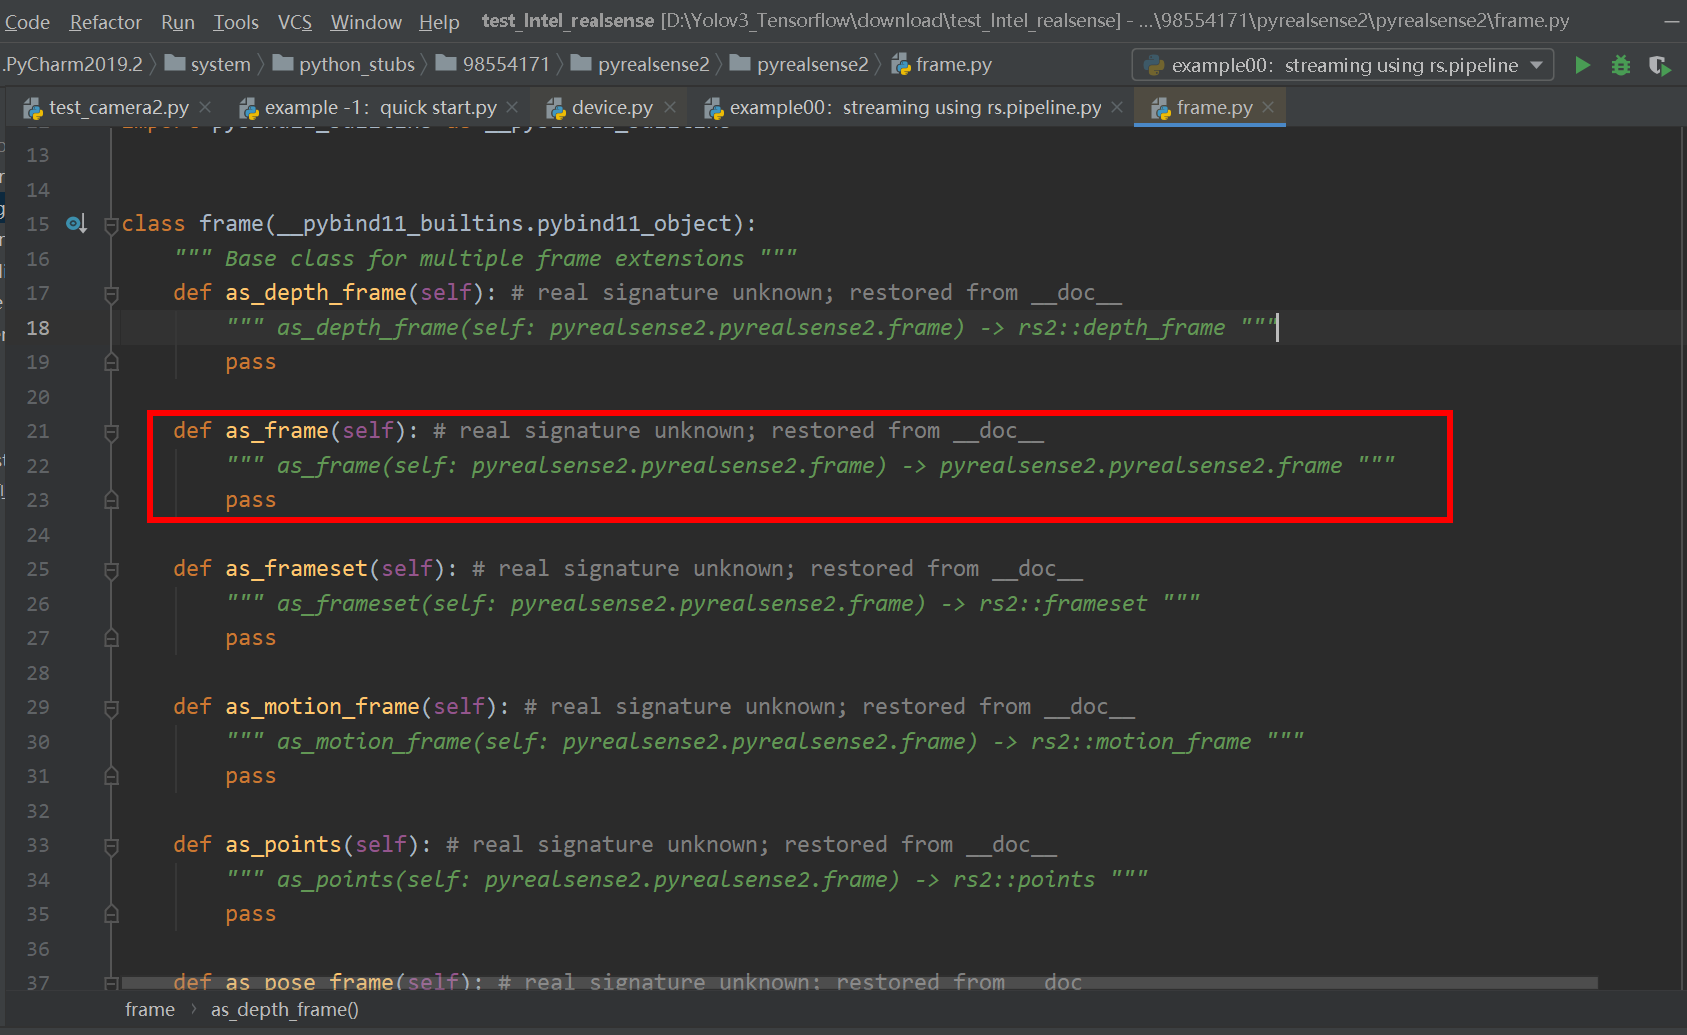Start debugging using the bug icon
Viewport: 1687px width, 1035px height.
[1620, 64]
